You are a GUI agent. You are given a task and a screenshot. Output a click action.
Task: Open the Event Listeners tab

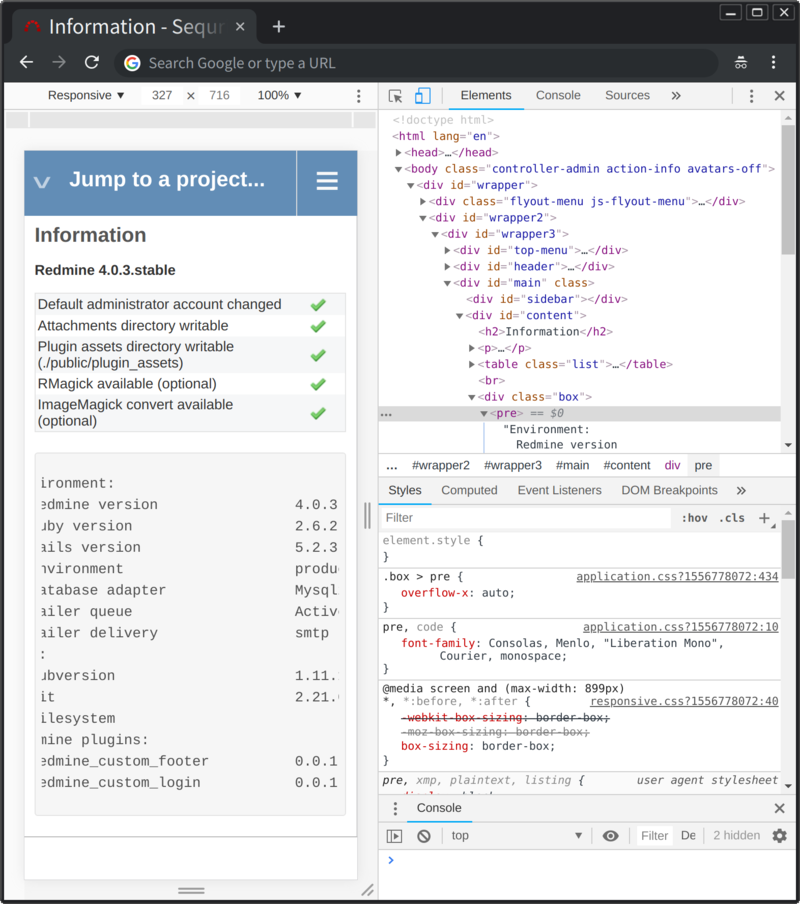pos(559,491)
